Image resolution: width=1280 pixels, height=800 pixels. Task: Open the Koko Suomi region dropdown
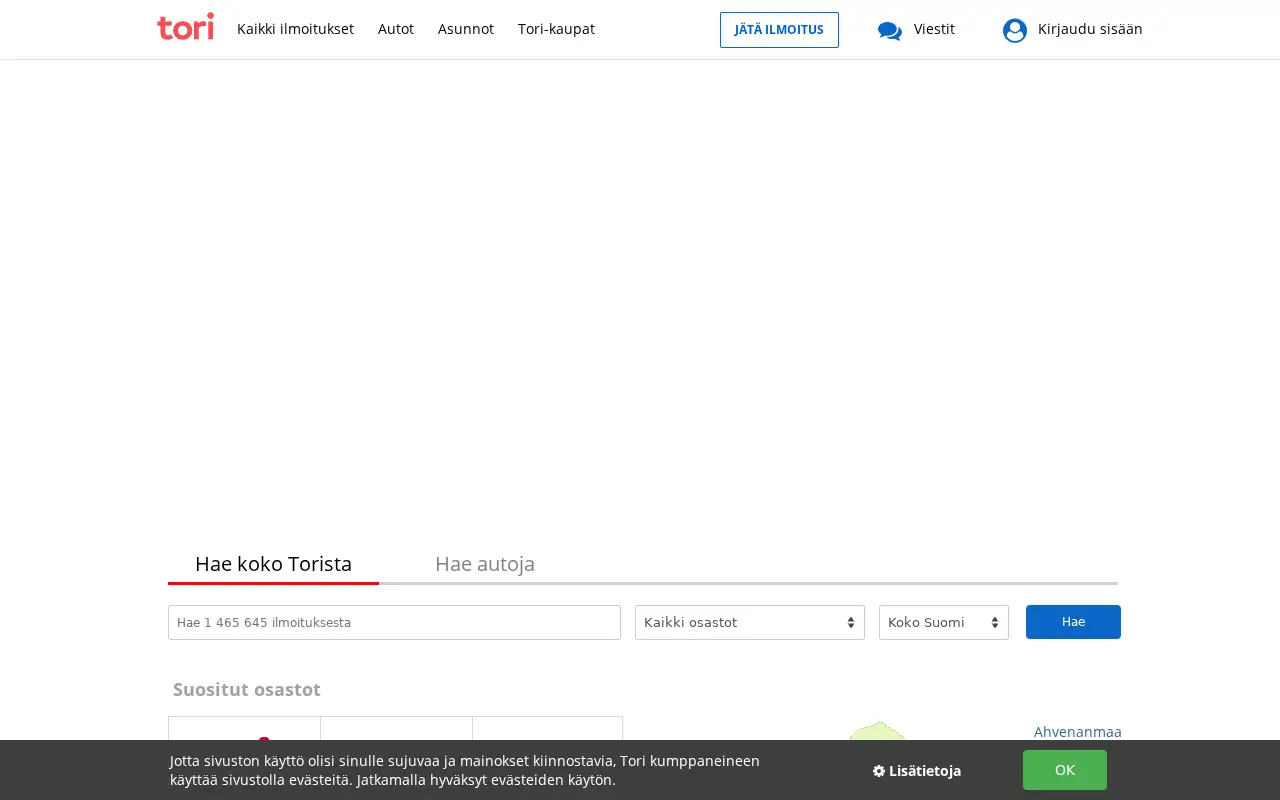(944, 622)
